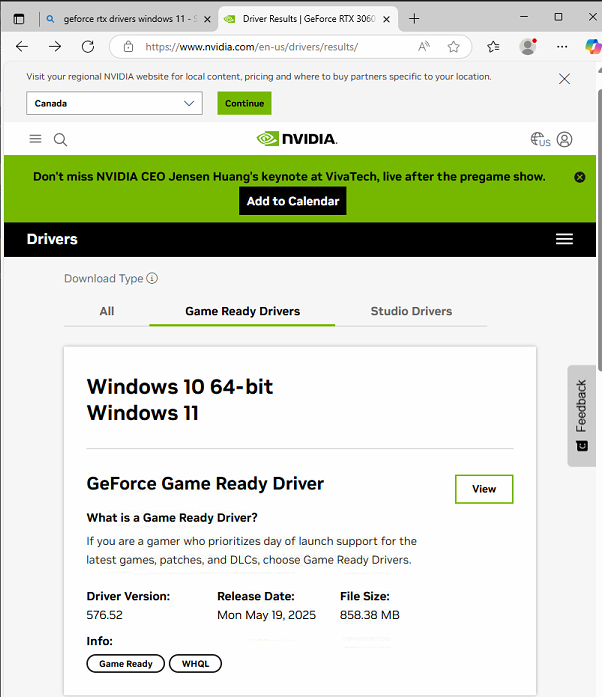Image resolution: width=602 pixels, height=697 pixels.
Task: Continue to the Canada regional site
Action: (x=244, y=103)
